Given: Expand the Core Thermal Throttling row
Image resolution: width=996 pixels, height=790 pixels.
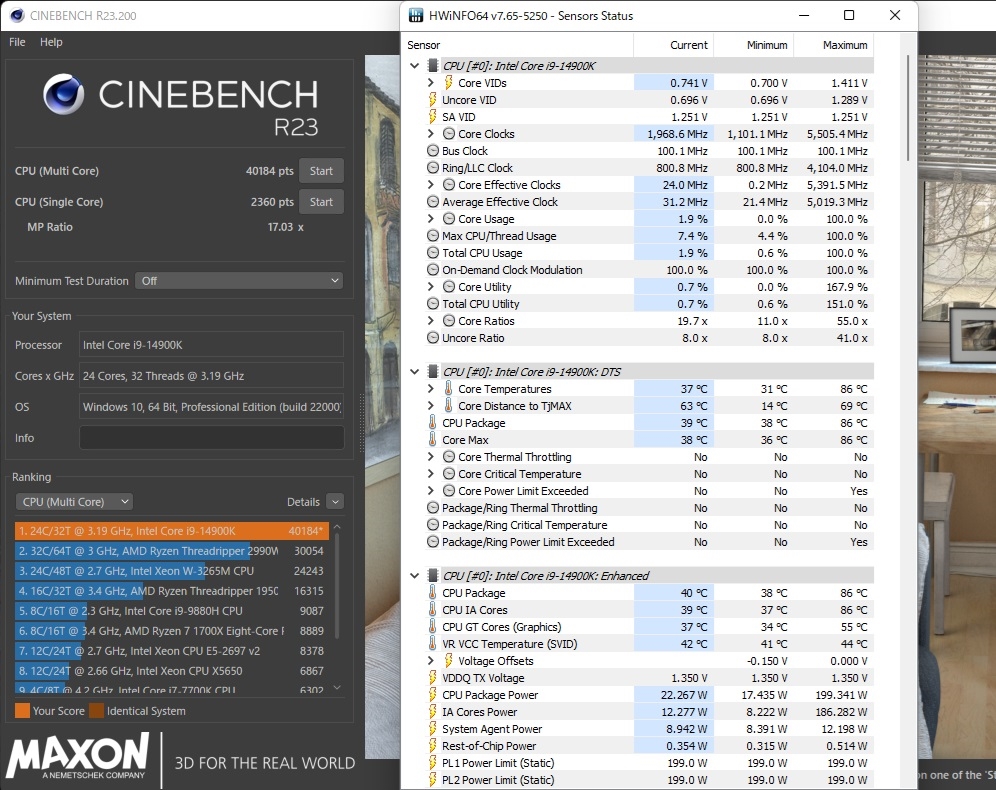Looking at the screenshot, I should 431,457.
